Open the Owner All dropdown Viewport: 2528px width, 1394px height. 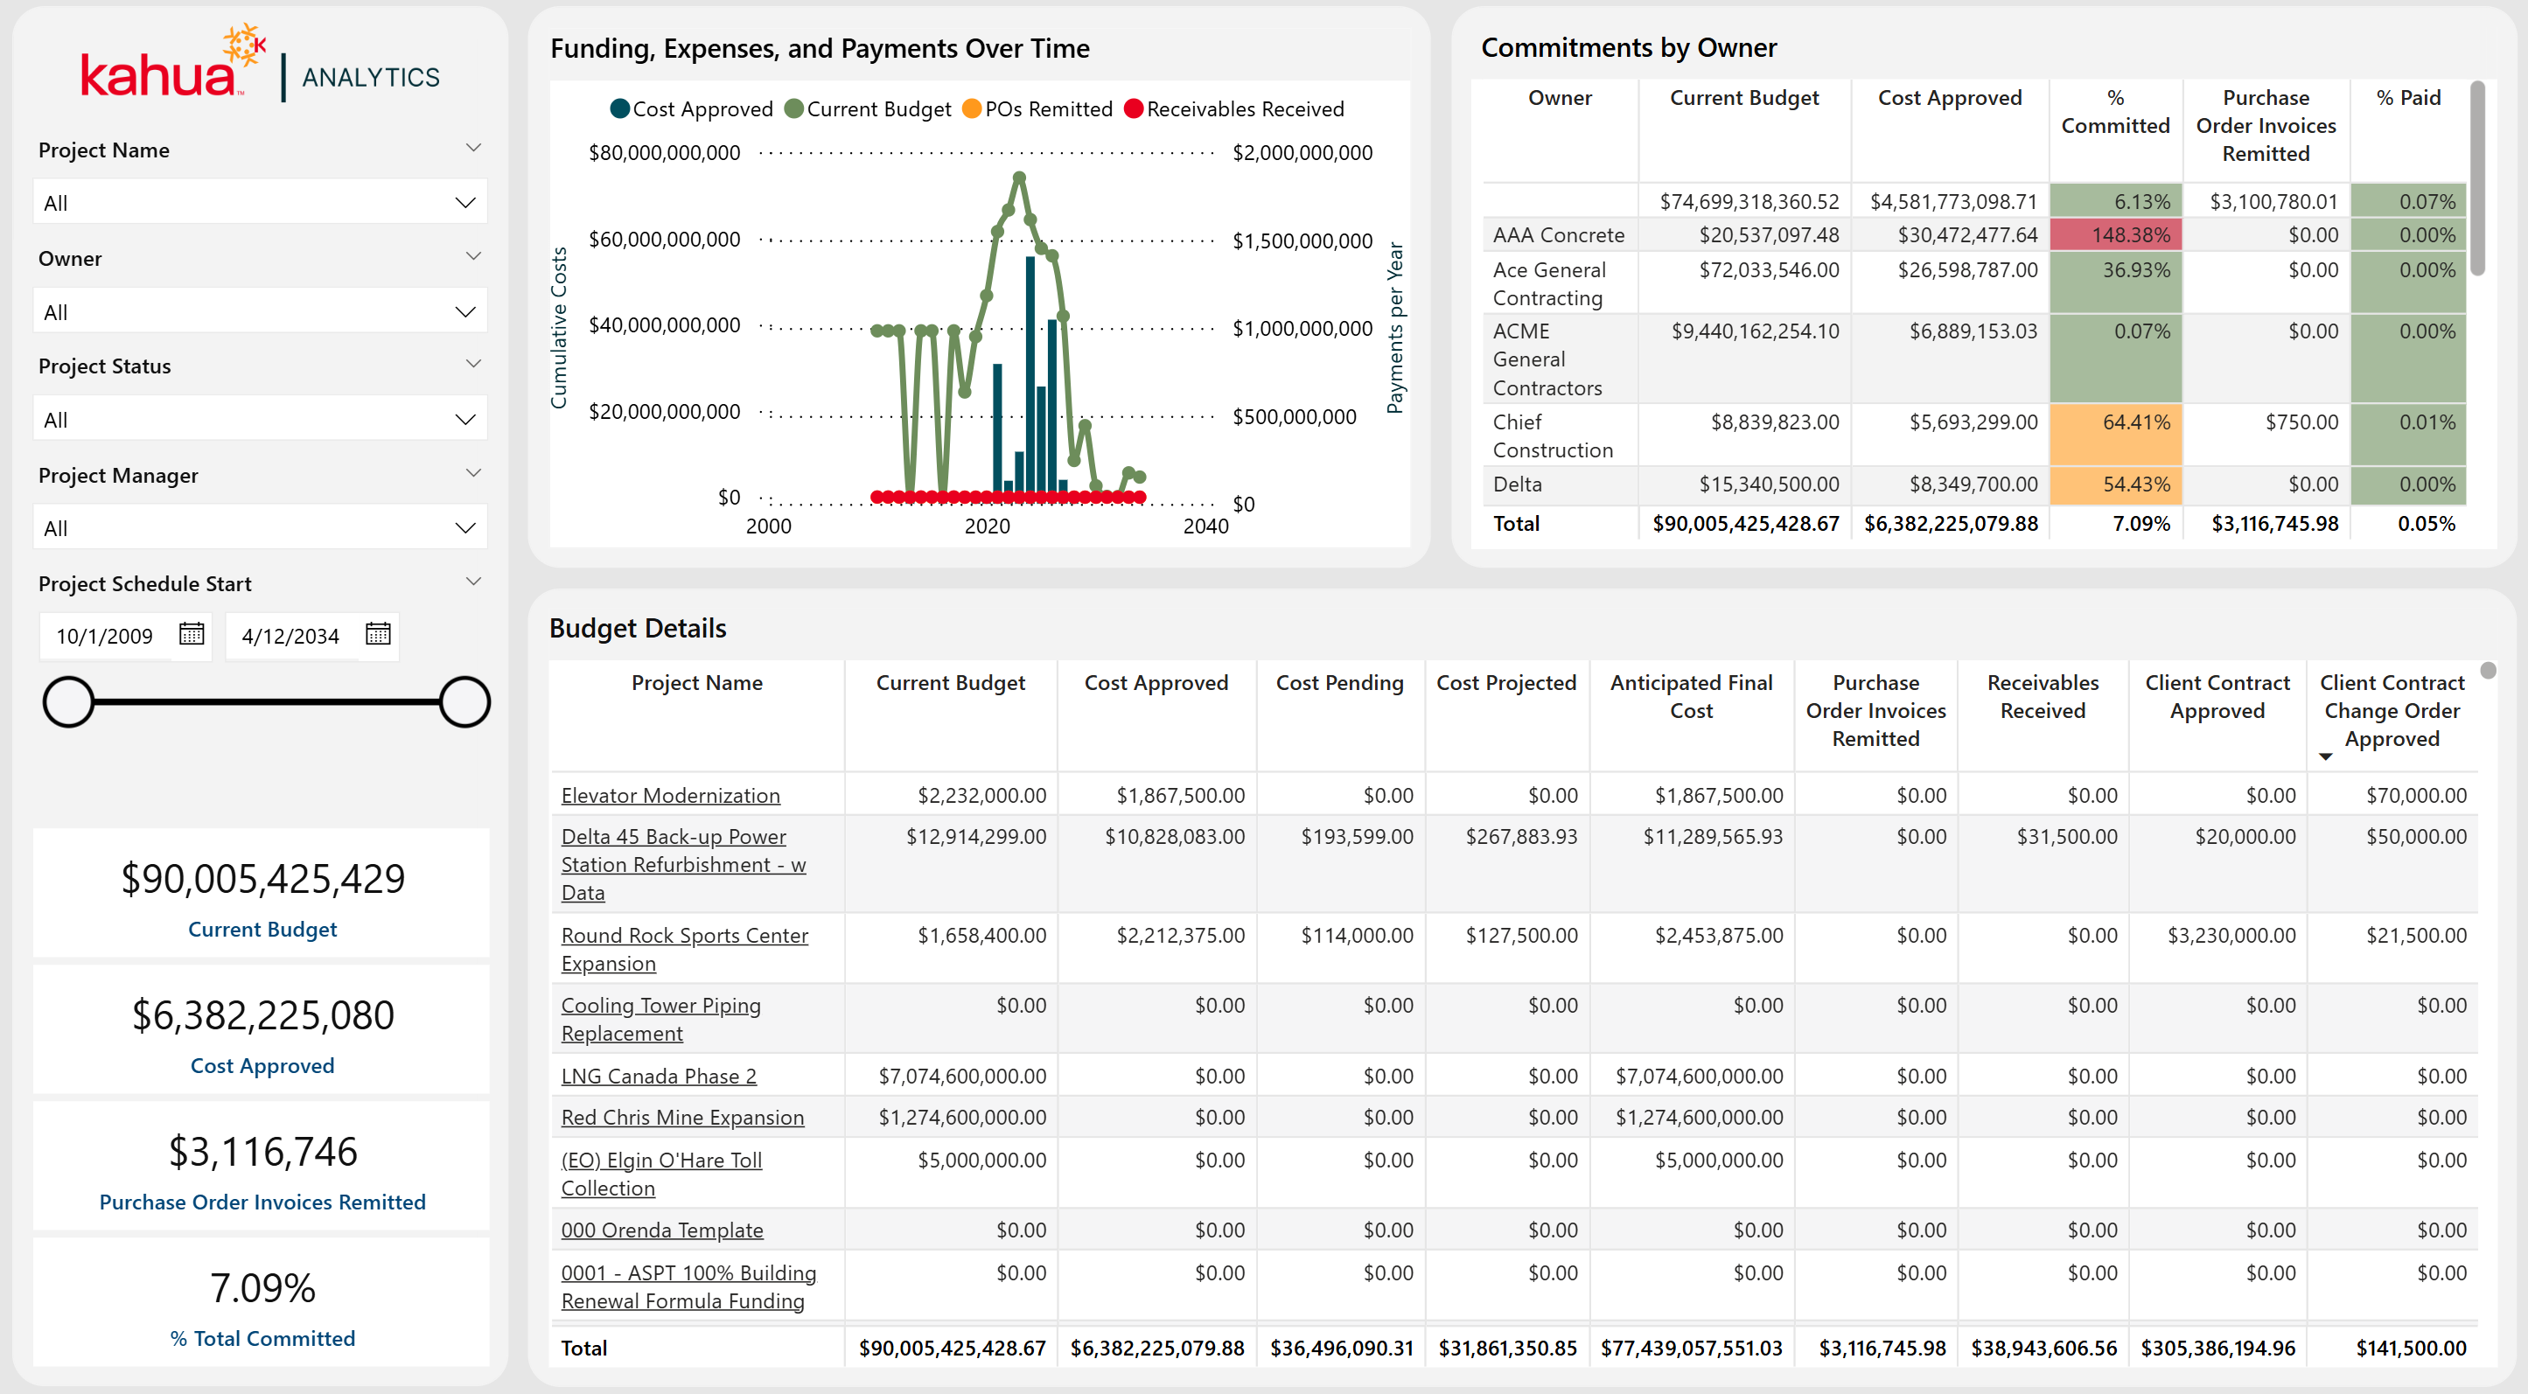[x=260, y=311]
